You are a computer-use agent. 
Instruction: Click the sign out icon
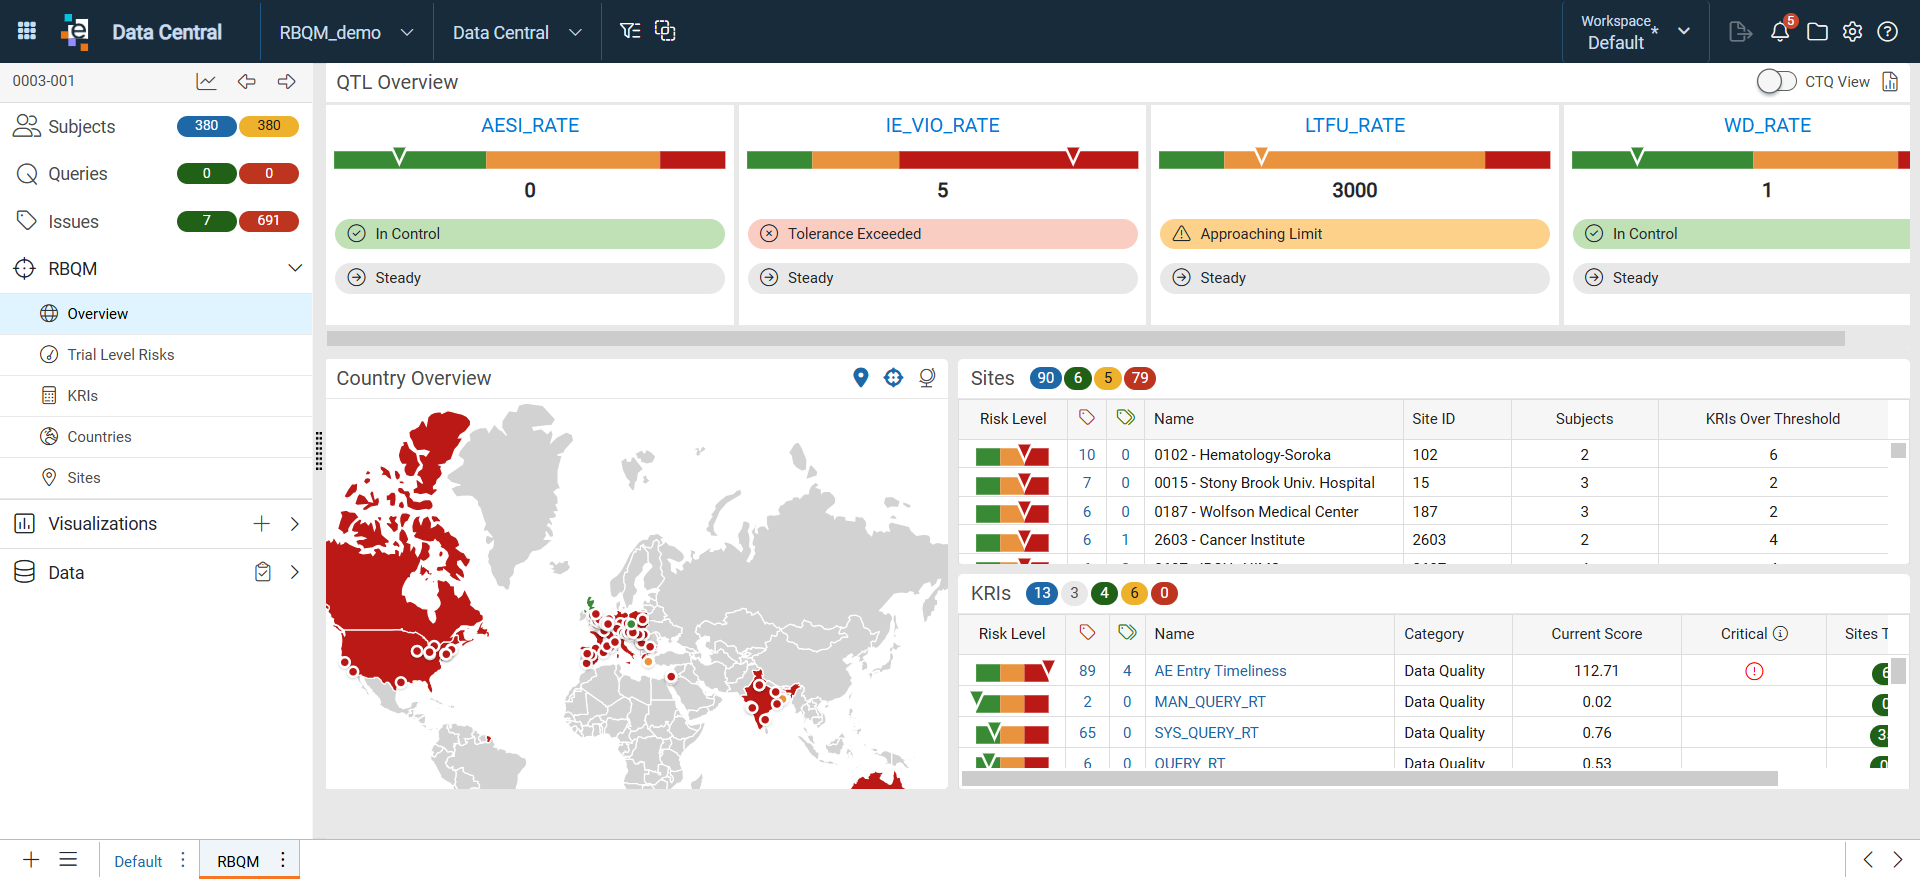pos(1740,32)
